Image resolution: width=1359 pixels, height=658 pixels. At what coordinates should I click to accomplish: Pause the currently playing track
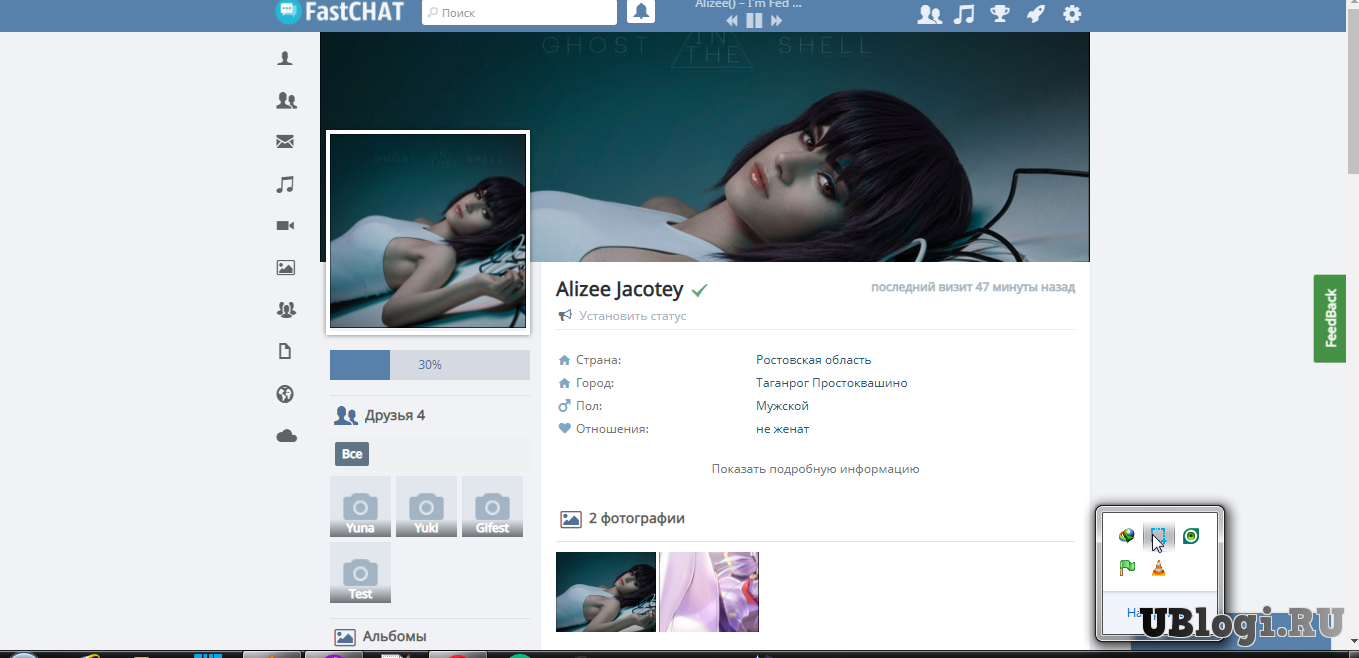coord(754,20)
